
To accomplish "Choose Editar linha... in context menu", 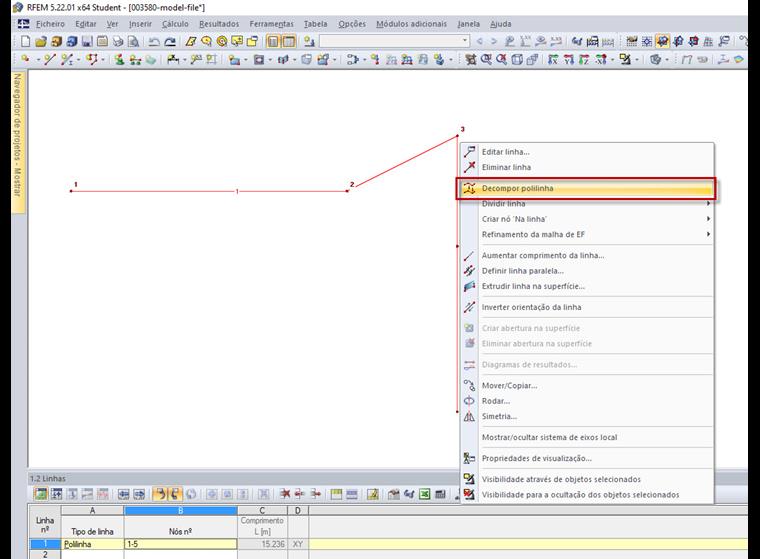I will 587,152.
